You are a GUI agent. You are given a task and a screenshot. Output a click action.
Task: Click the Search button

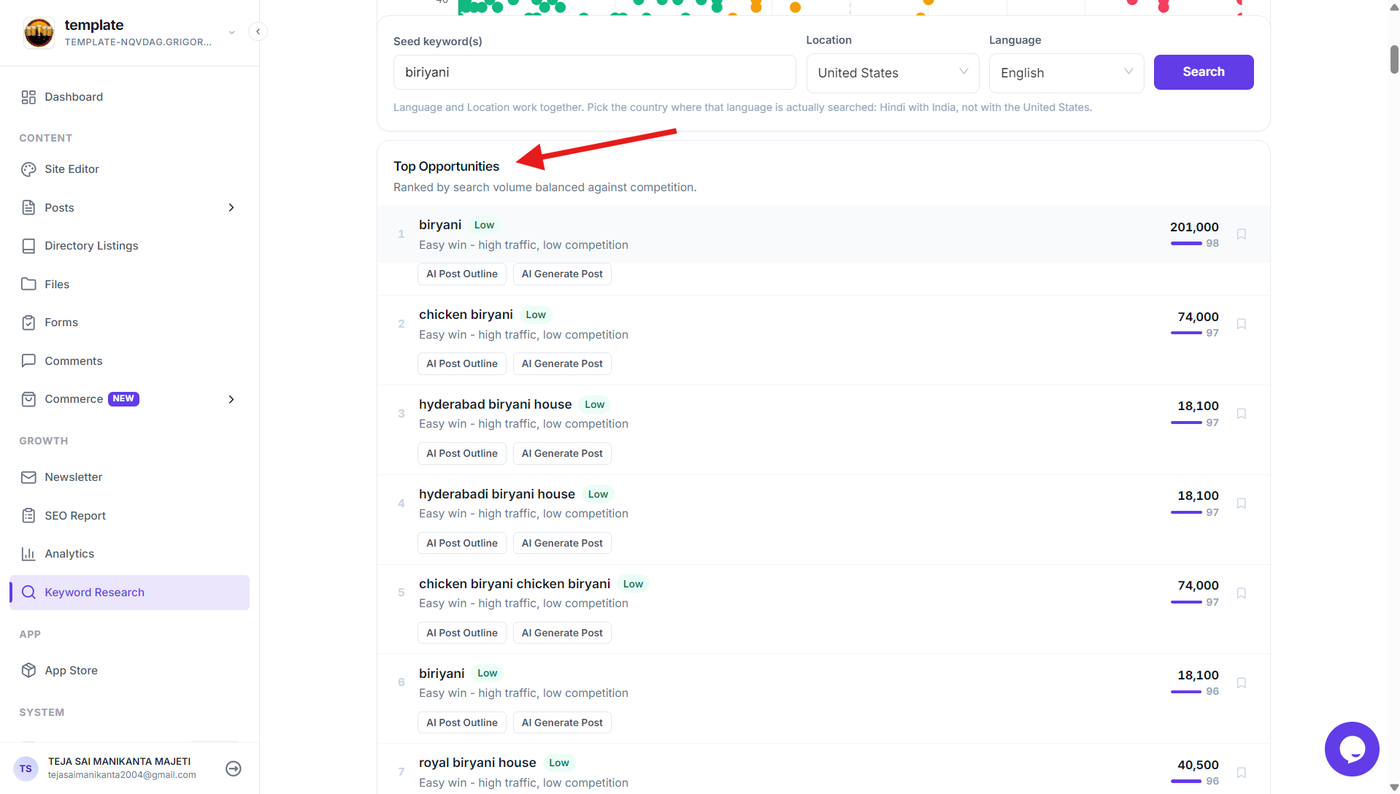coord(1203,72)
